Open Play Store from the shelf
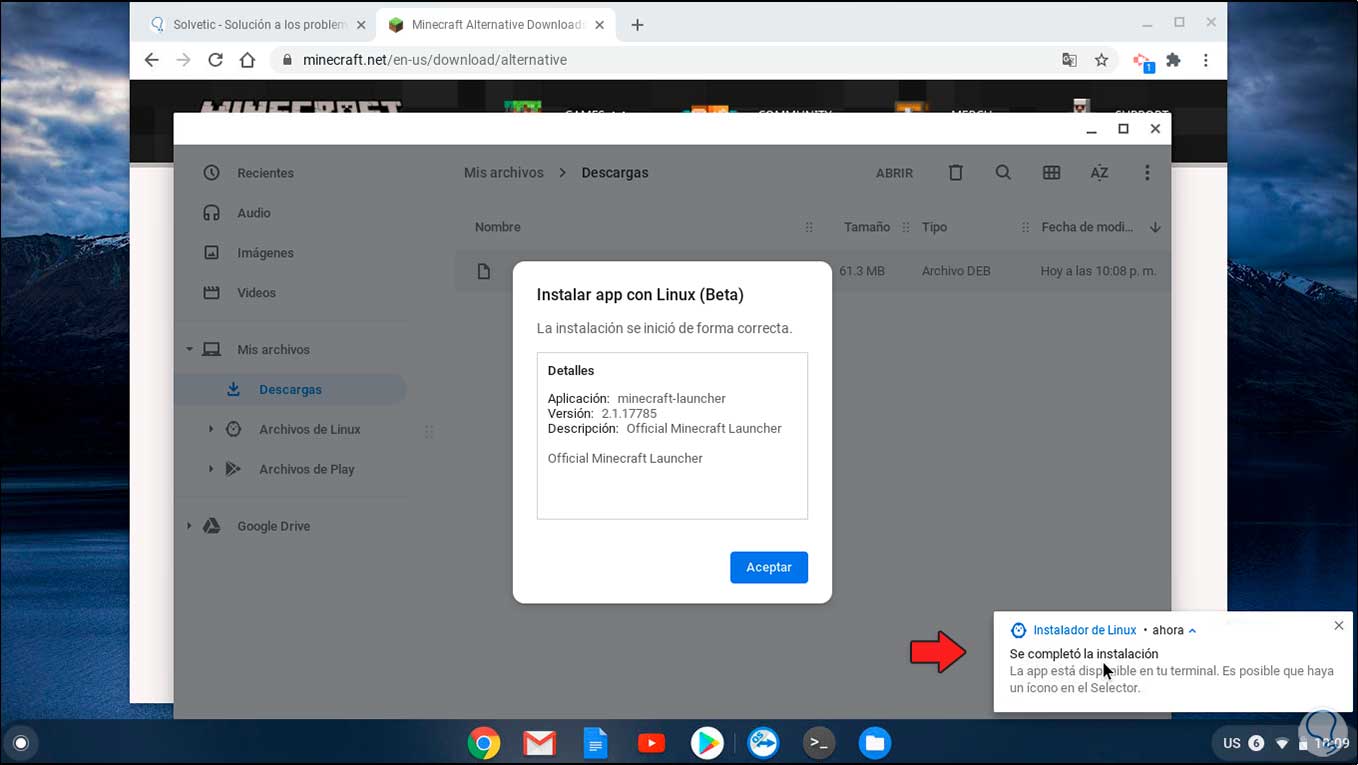This screenshot has height=765, width=1358. point(707,743)
